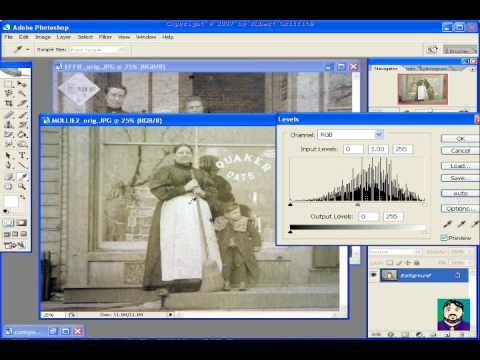Open the Navigator panel options menu
Screen dimensions: 480x360
[x=473, y=69]
